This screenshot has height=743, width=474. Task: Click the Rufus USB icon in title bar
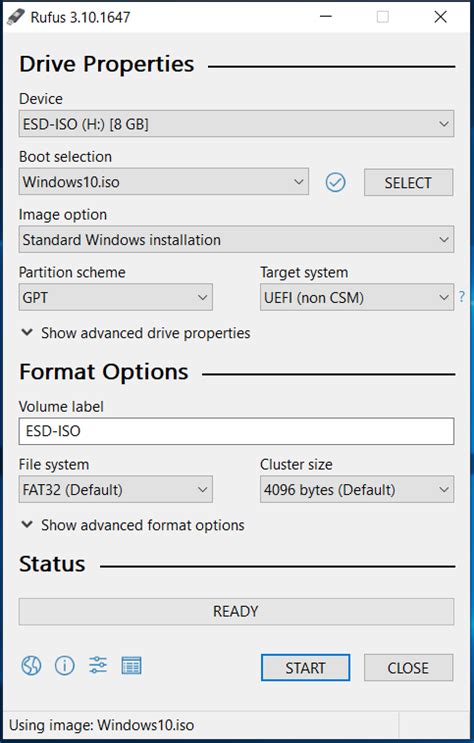click(16, 17)
